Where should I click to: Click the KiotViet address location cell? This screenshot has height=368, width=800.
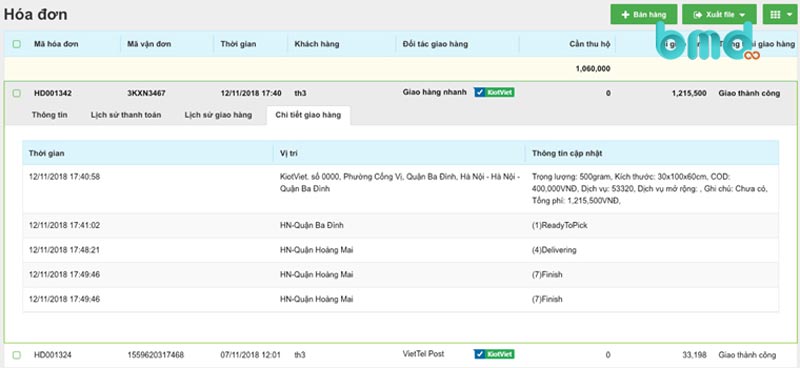[x=400, y=183]
